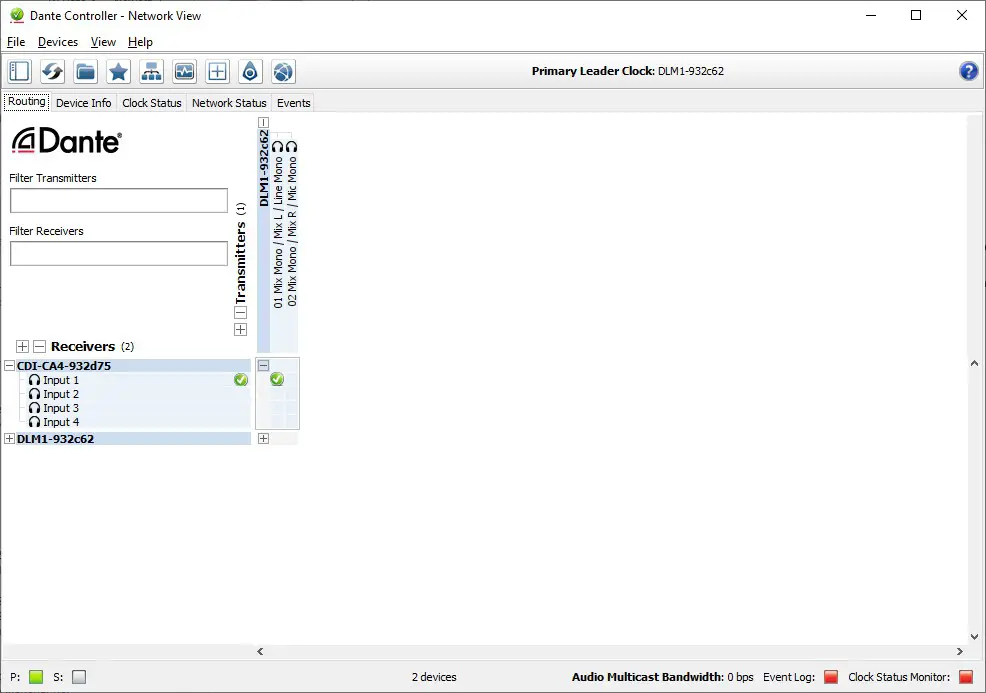Expand the DLM1-932c62 receiver tree node
This screenshot has height=693, width=986.
[9, 439]
